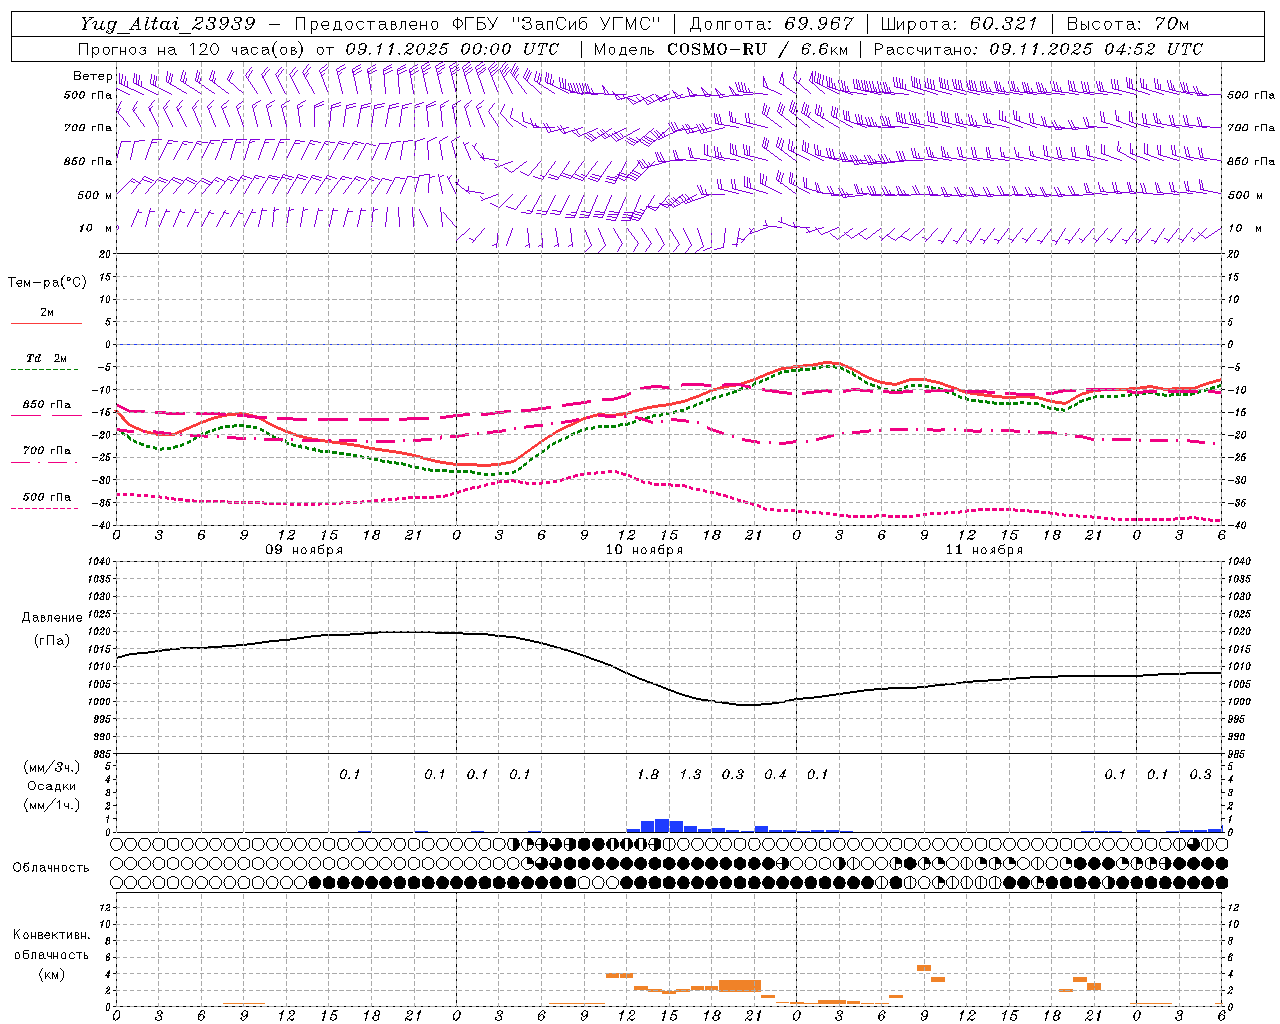Click the Широта: 60.321 header field
The height and width of the screenshot is (1024, 1280).
(959, 24)
